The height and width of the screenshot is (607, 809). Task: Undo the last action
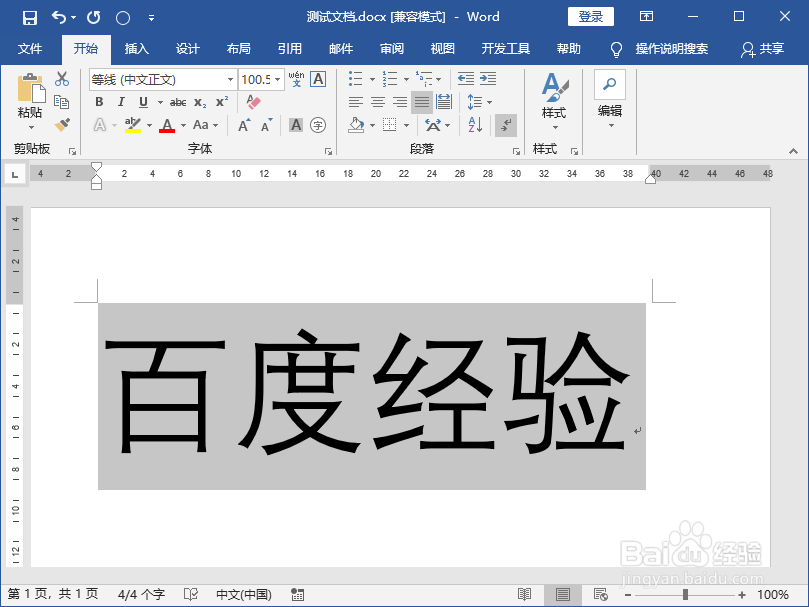click(59, 18)
